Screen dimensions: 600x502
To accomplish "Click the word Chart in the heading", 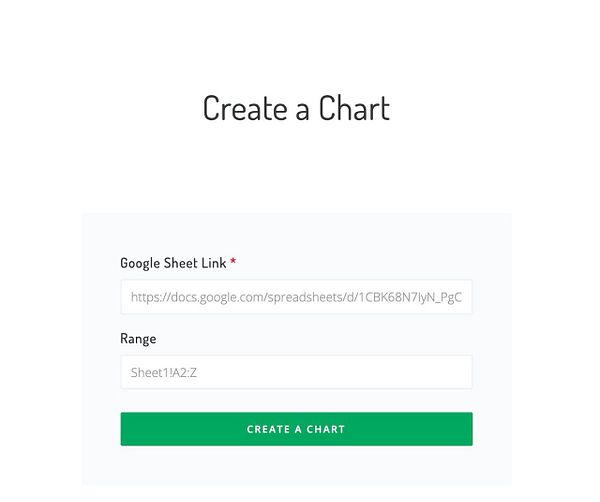I will [354, 108].
